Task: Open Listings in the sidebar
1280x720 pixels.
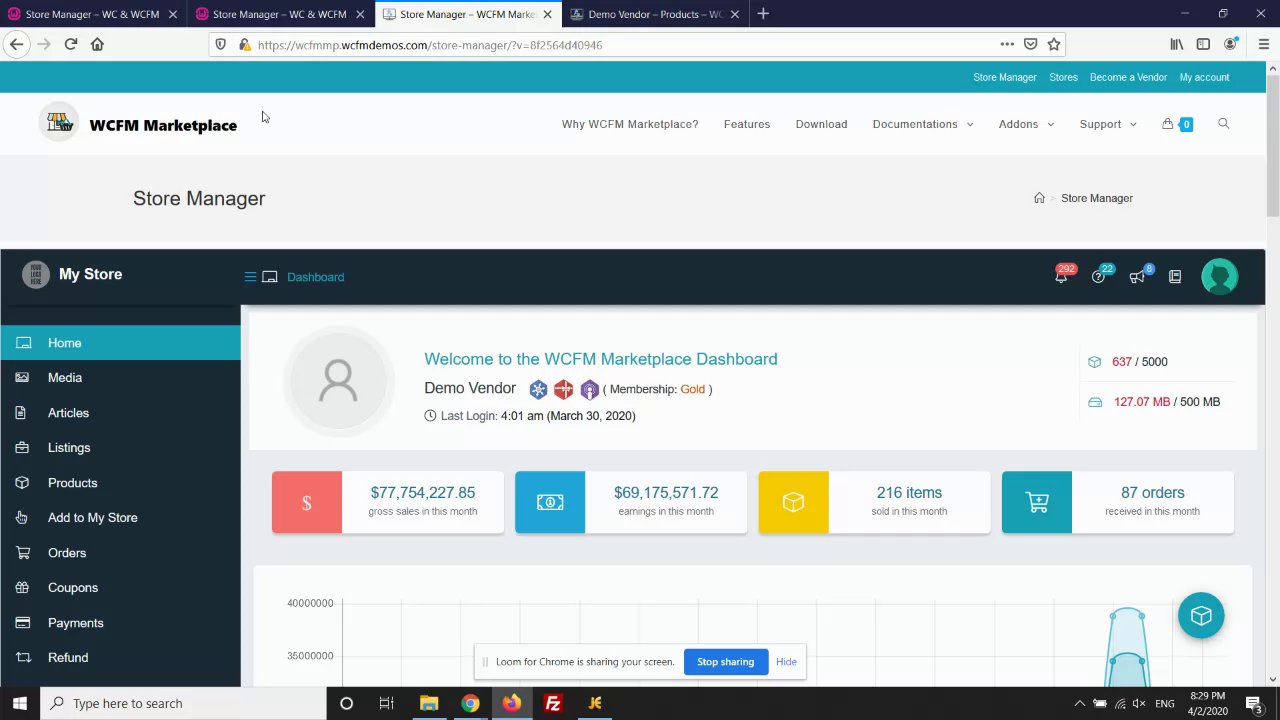Action: 120,448
